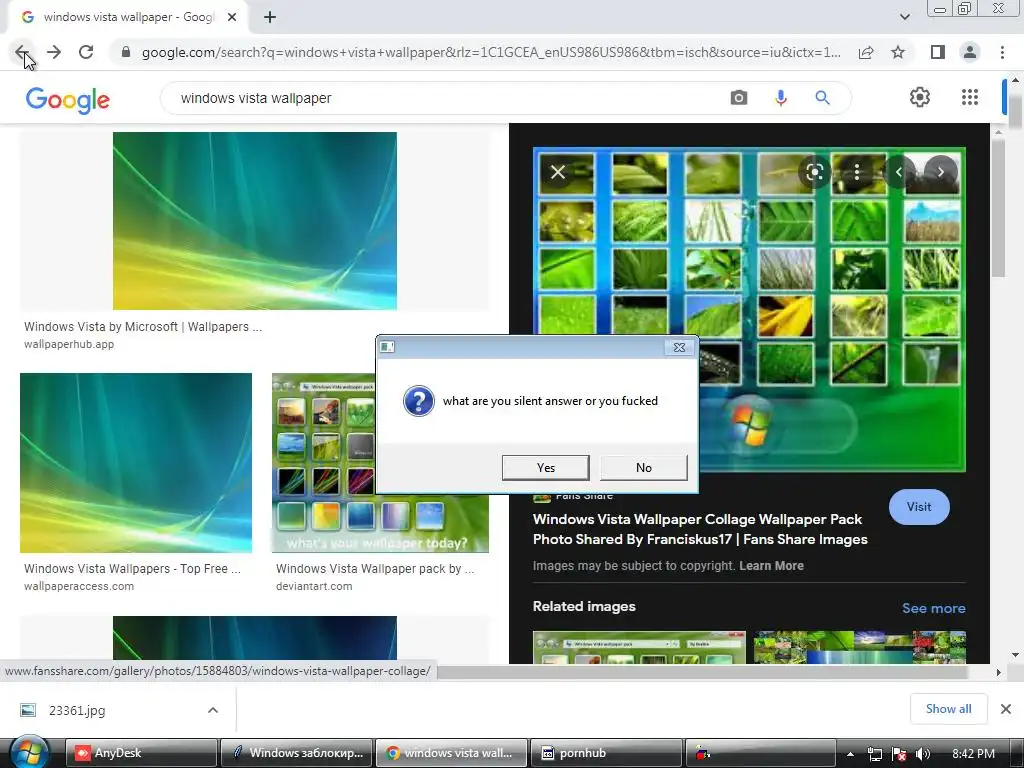The width and height of the screenshot is (1024, 768).
Task: Start voice search with the microphone icon
Action: click(780, 98)
